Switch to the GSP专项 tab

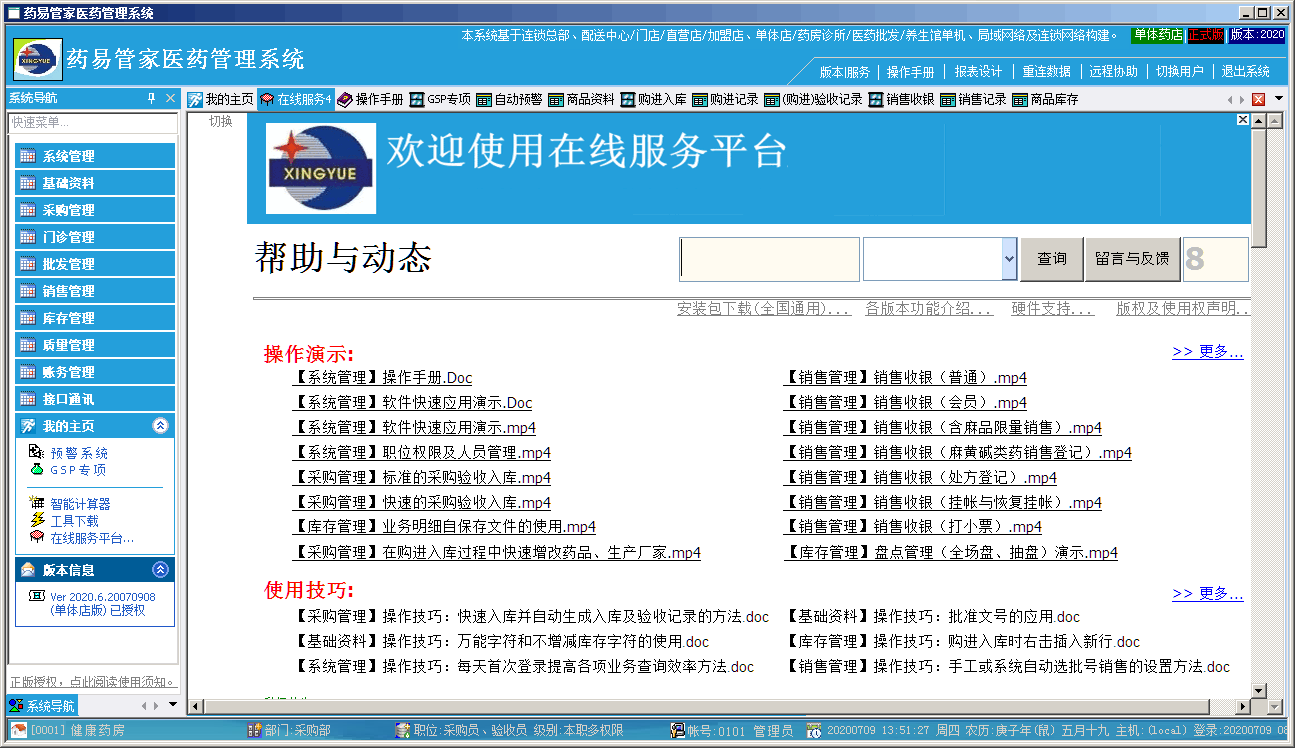[x=440, y=99]
